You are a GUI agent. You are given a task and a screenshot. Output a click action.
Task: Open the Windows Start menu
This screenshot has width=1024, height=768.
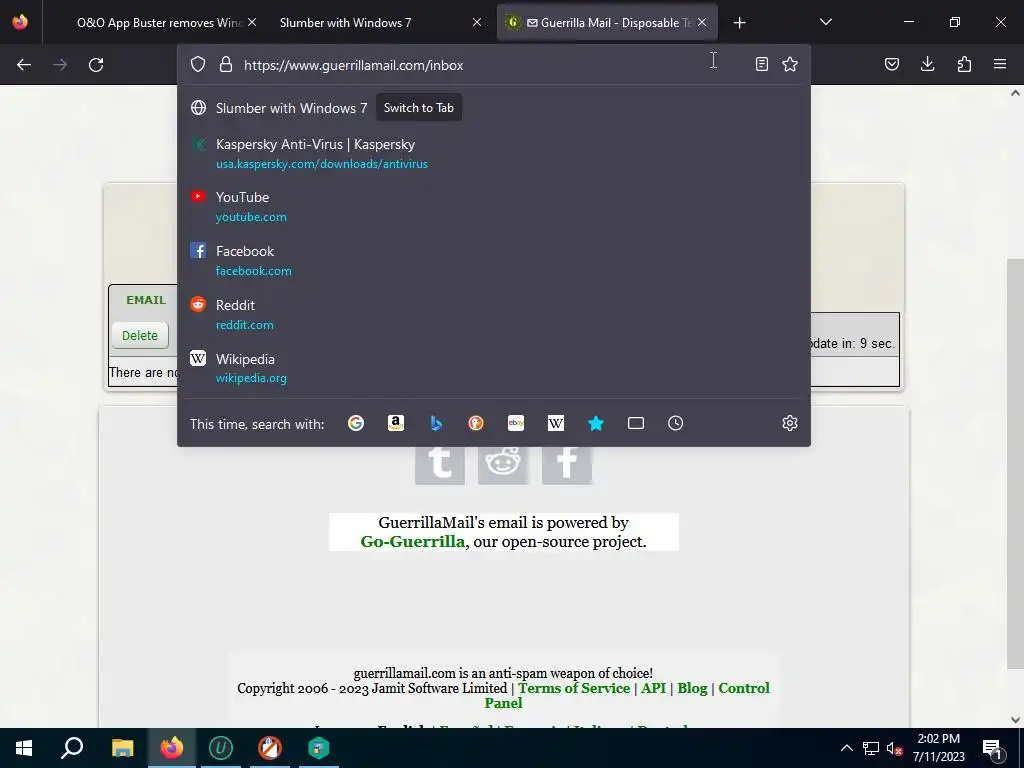24,748
